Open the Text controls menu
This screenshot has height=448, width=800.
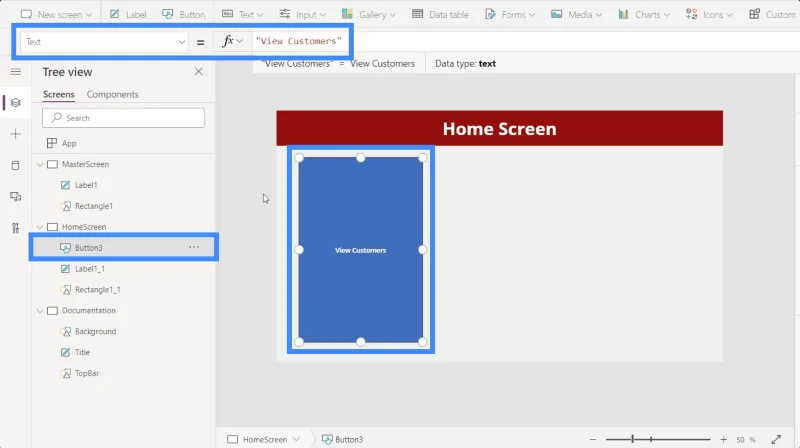click(242, 14)
